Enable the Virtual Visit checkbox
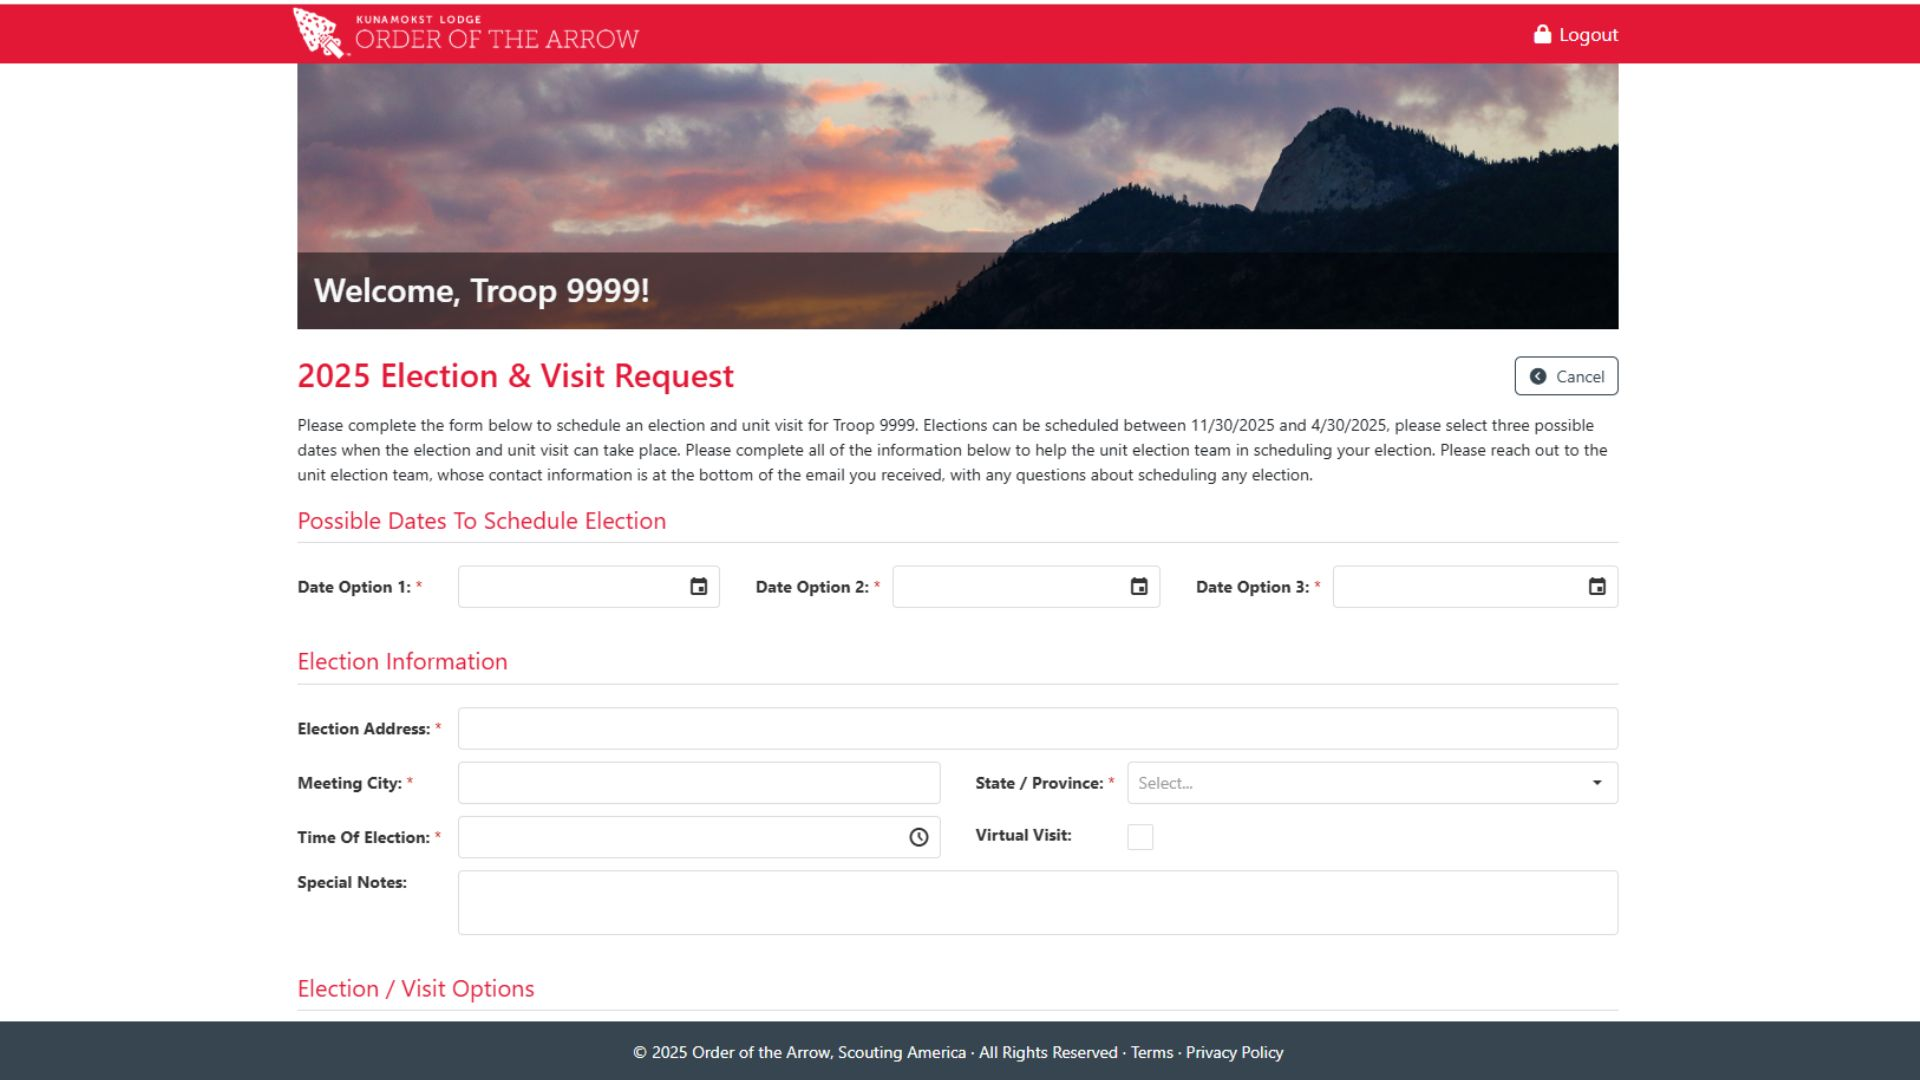The width and height of the screenshot is (1920, 1080). point(1140,837)
